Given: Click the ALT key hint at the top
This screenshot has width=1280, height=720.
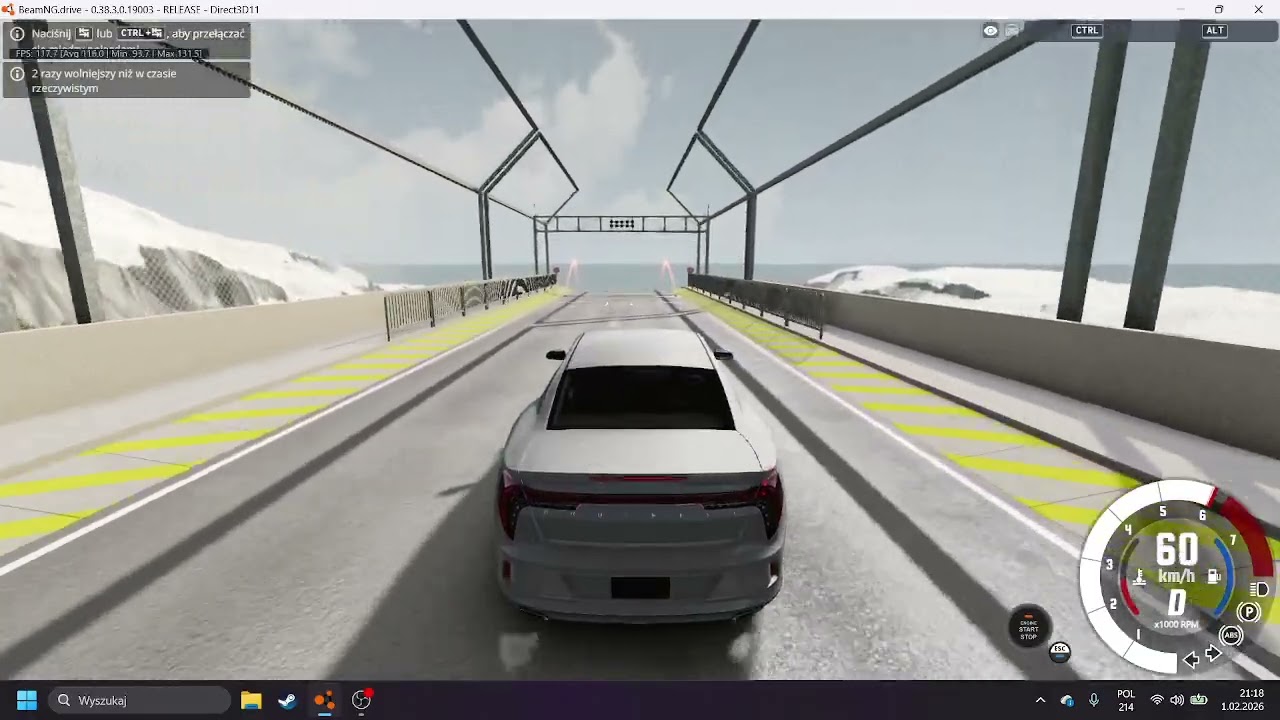Looking at the screenshot, I should pyautogui.click(x=1215, y=31).
